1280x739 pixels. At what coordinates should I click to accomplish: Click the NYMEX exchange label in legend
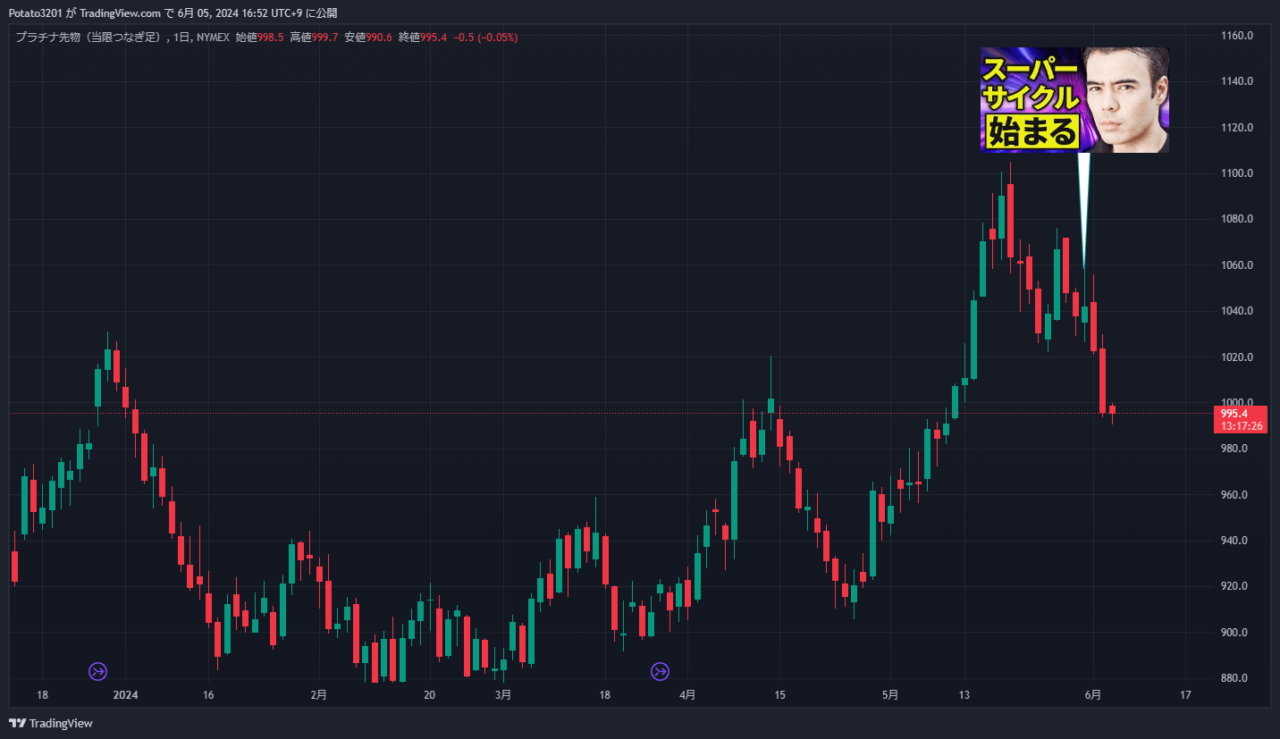(213, 37)
